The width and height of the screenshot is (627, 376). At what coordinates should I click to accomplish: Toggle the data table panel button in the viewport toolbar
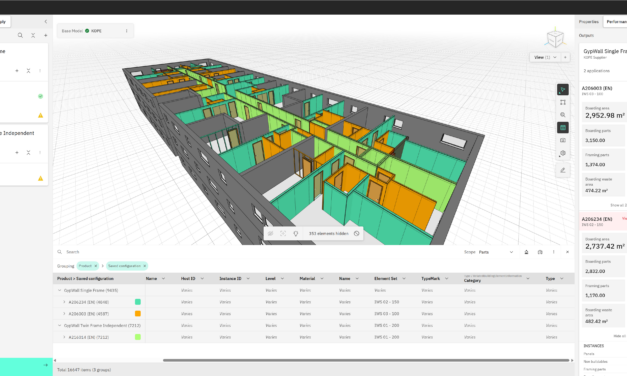tap(563, 128)
